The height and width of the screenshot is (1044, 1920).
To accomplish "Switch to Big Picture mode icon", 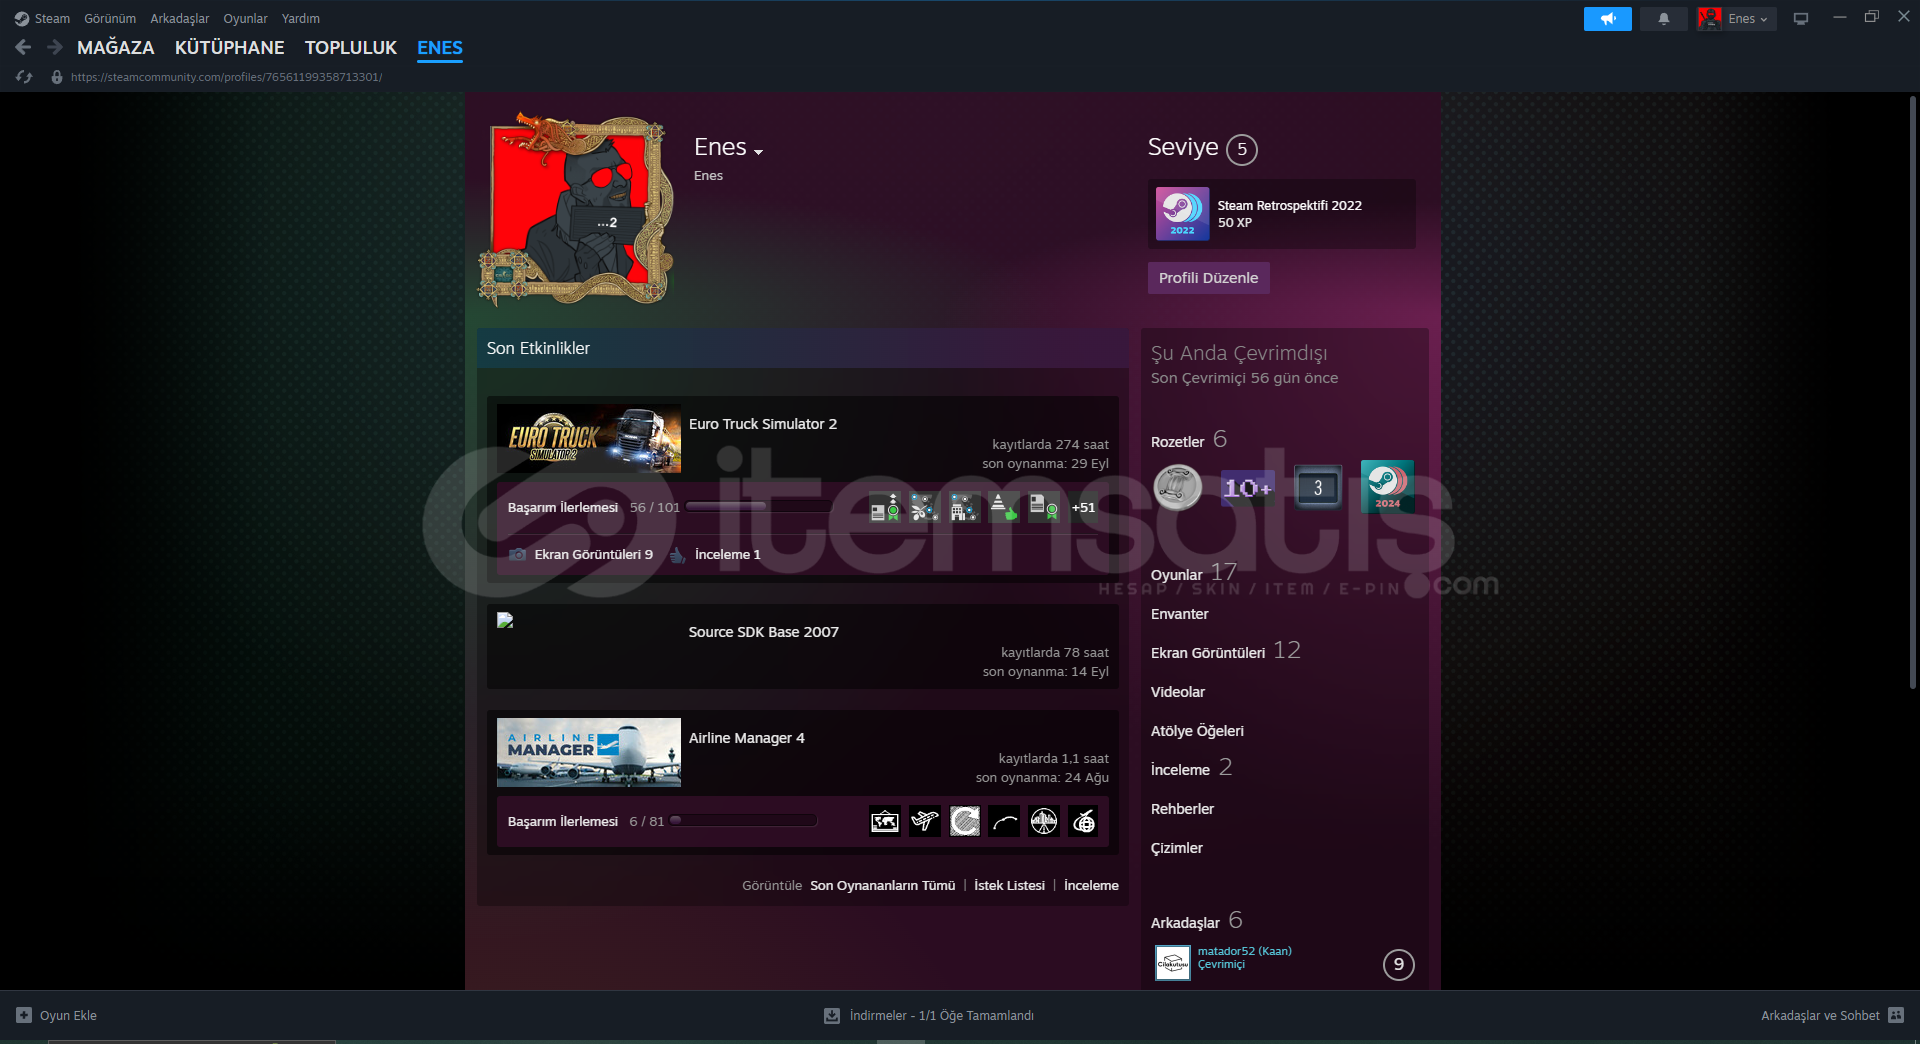I will (1801, 19).
